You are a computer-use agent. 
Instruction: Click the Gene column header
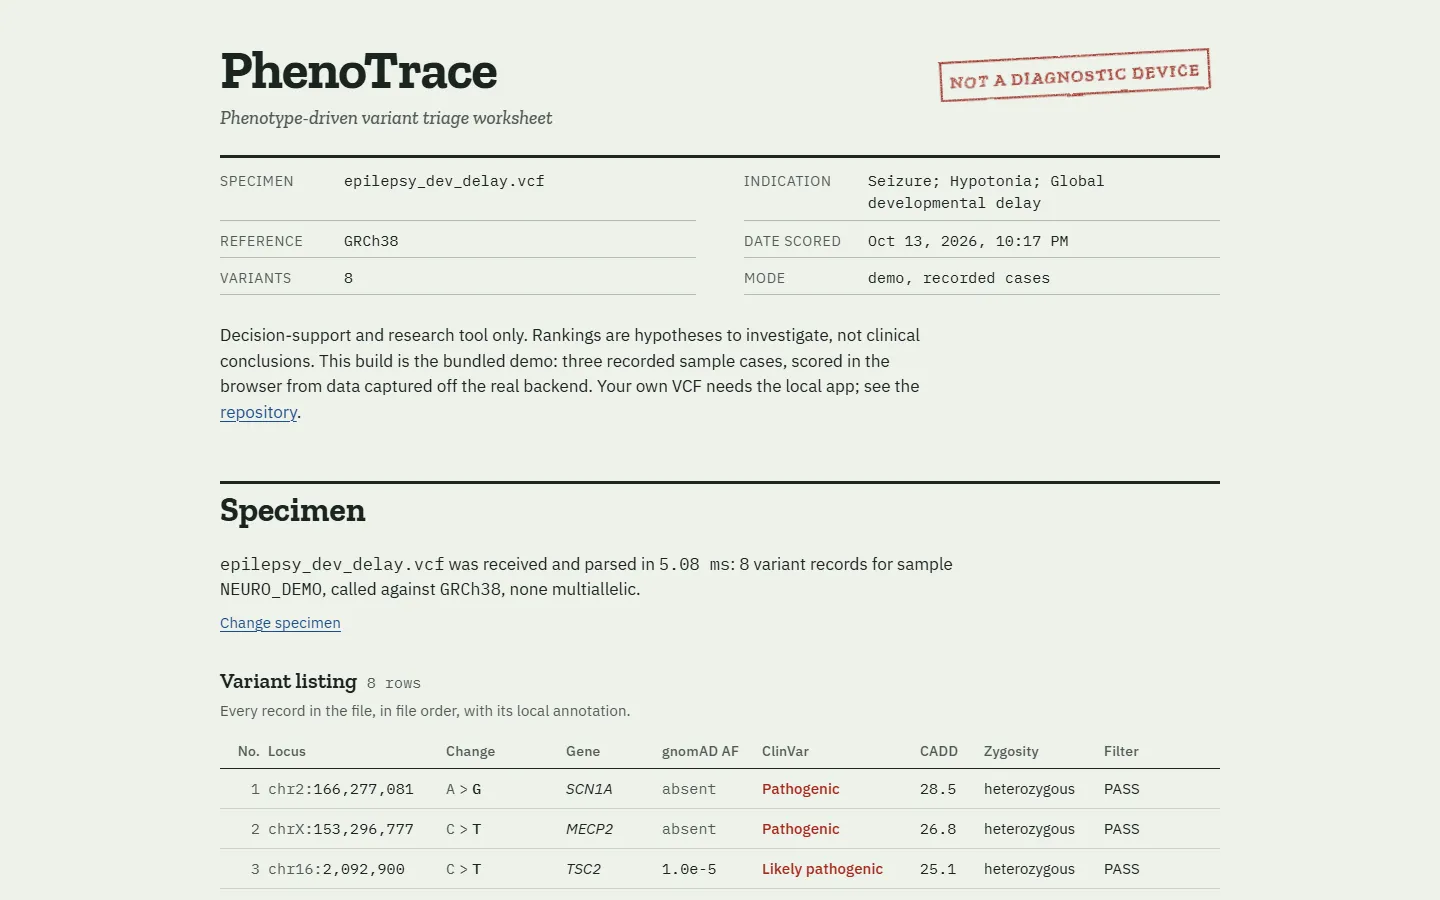[x=583, y=751]
